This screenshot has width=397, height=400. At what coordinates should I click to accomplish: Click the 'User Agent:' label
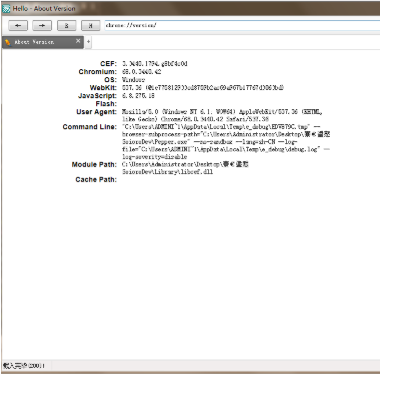97,112
